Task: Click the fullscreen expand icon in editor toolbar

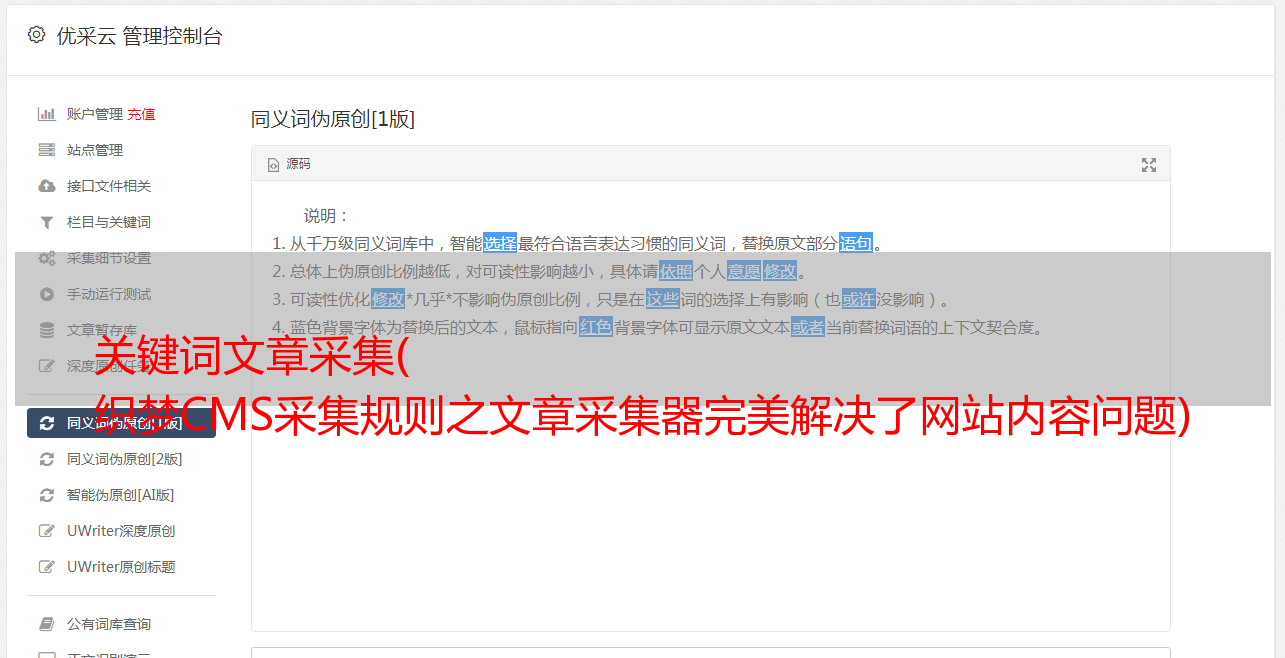Action: [1149, 165]
